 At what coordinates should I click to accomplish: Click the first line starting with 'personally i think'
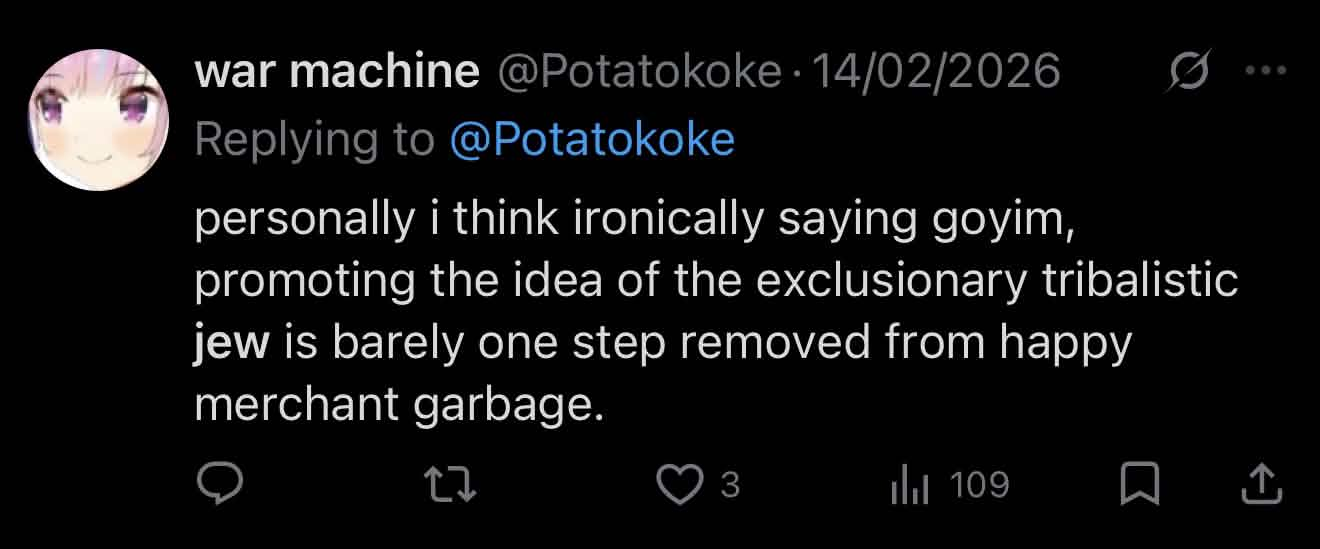(634, 220)
